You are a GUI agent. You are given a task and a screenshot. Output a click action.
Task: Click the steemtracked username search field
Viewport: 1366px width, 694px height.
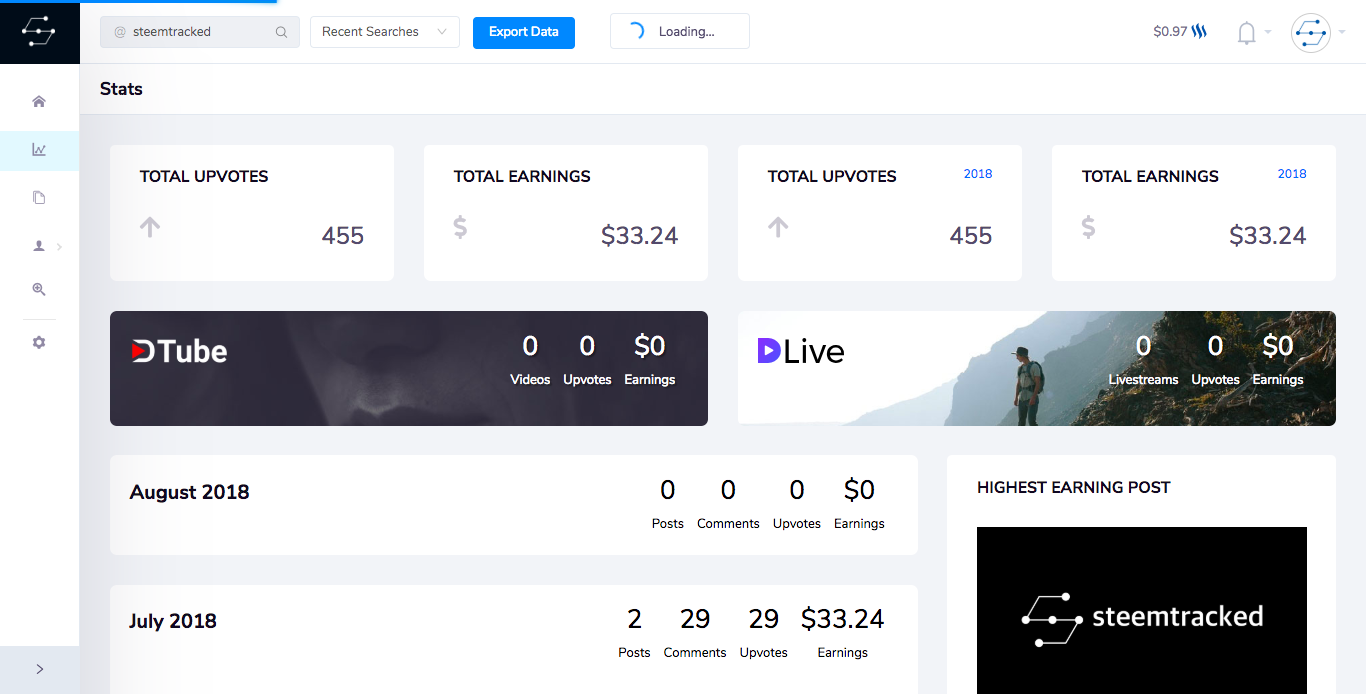click(x=200, y=32)
